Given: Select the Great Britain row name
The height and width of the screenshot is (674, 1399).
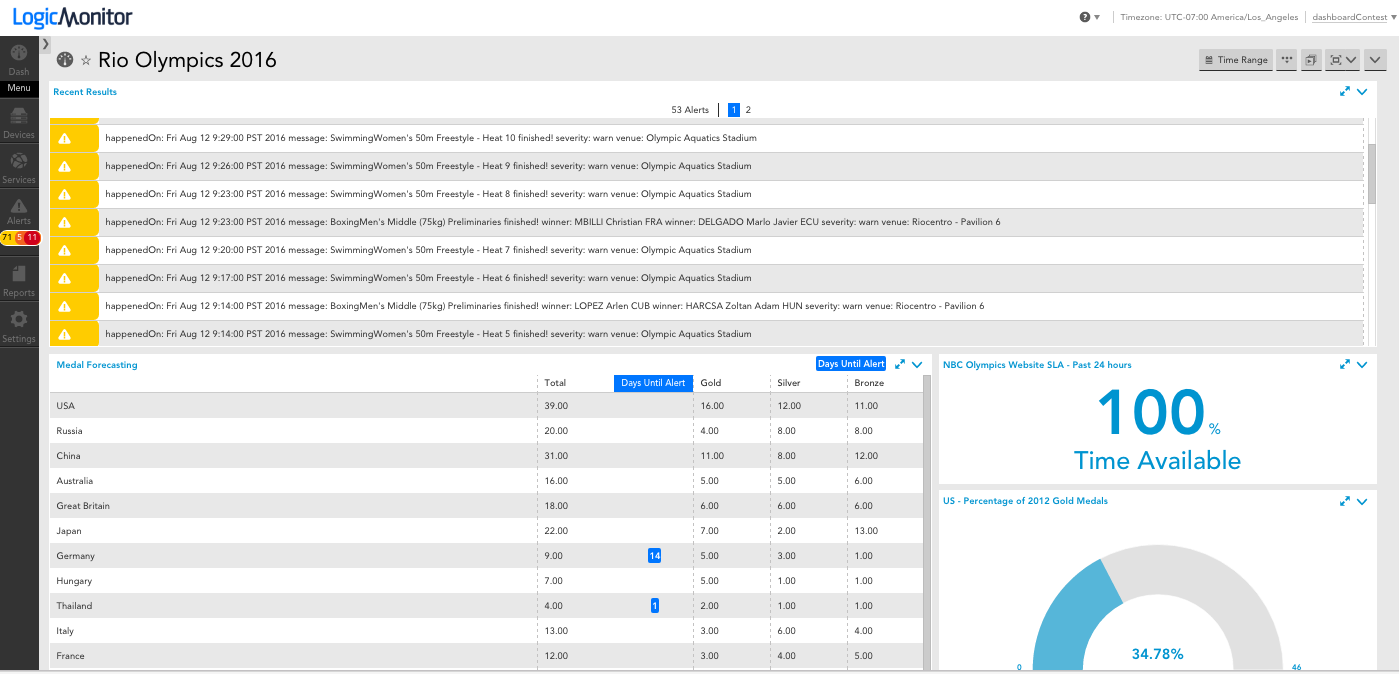Looking at the screenshot, I should pos(84,506).
